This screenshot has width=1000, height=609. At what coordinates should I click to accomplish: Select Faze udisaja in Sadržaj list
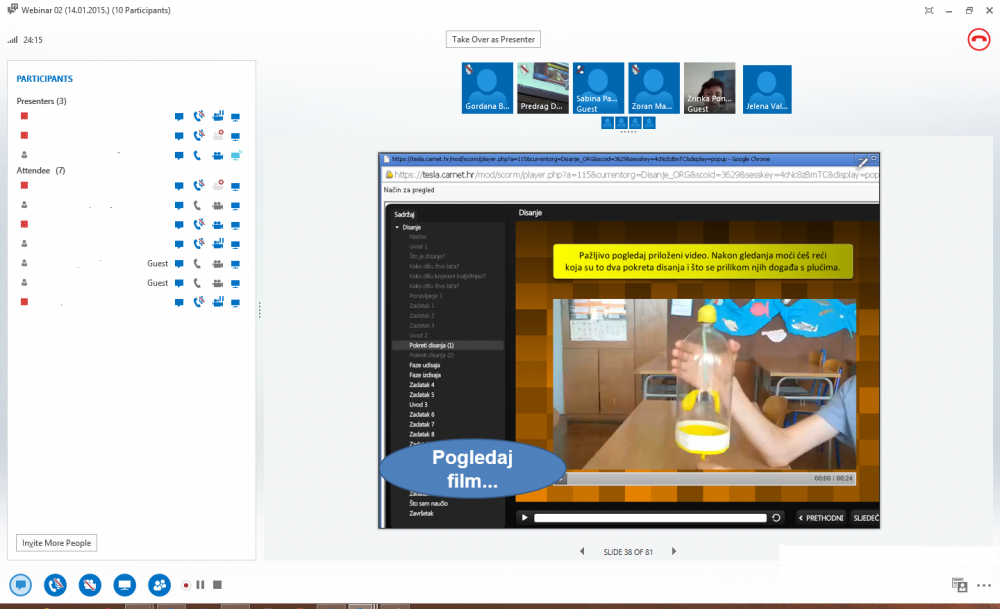[425, 365]
